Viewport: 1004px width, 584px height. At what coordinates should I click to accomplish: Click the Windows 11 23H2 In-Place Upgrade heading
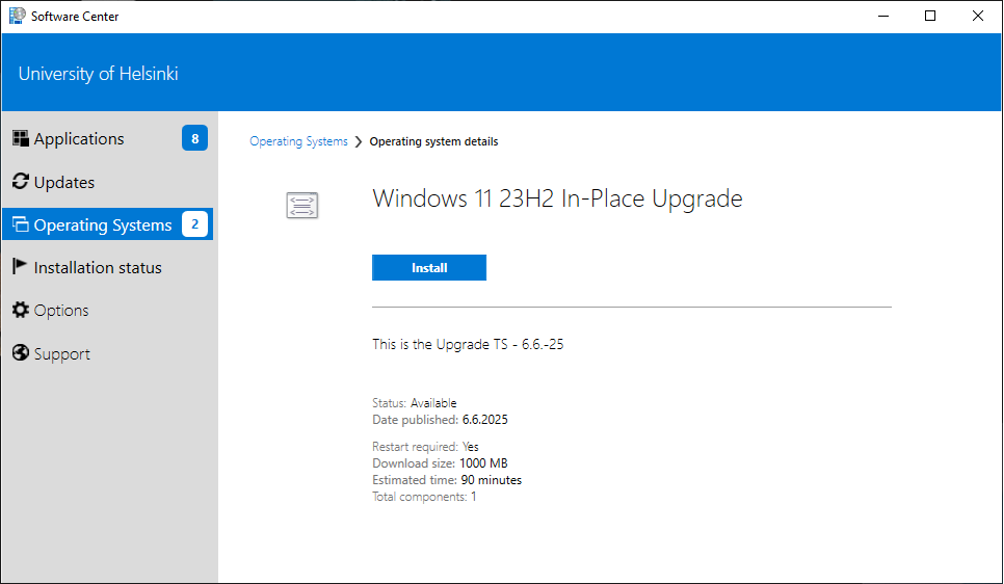pyautogui.click(x=557, y=199)
